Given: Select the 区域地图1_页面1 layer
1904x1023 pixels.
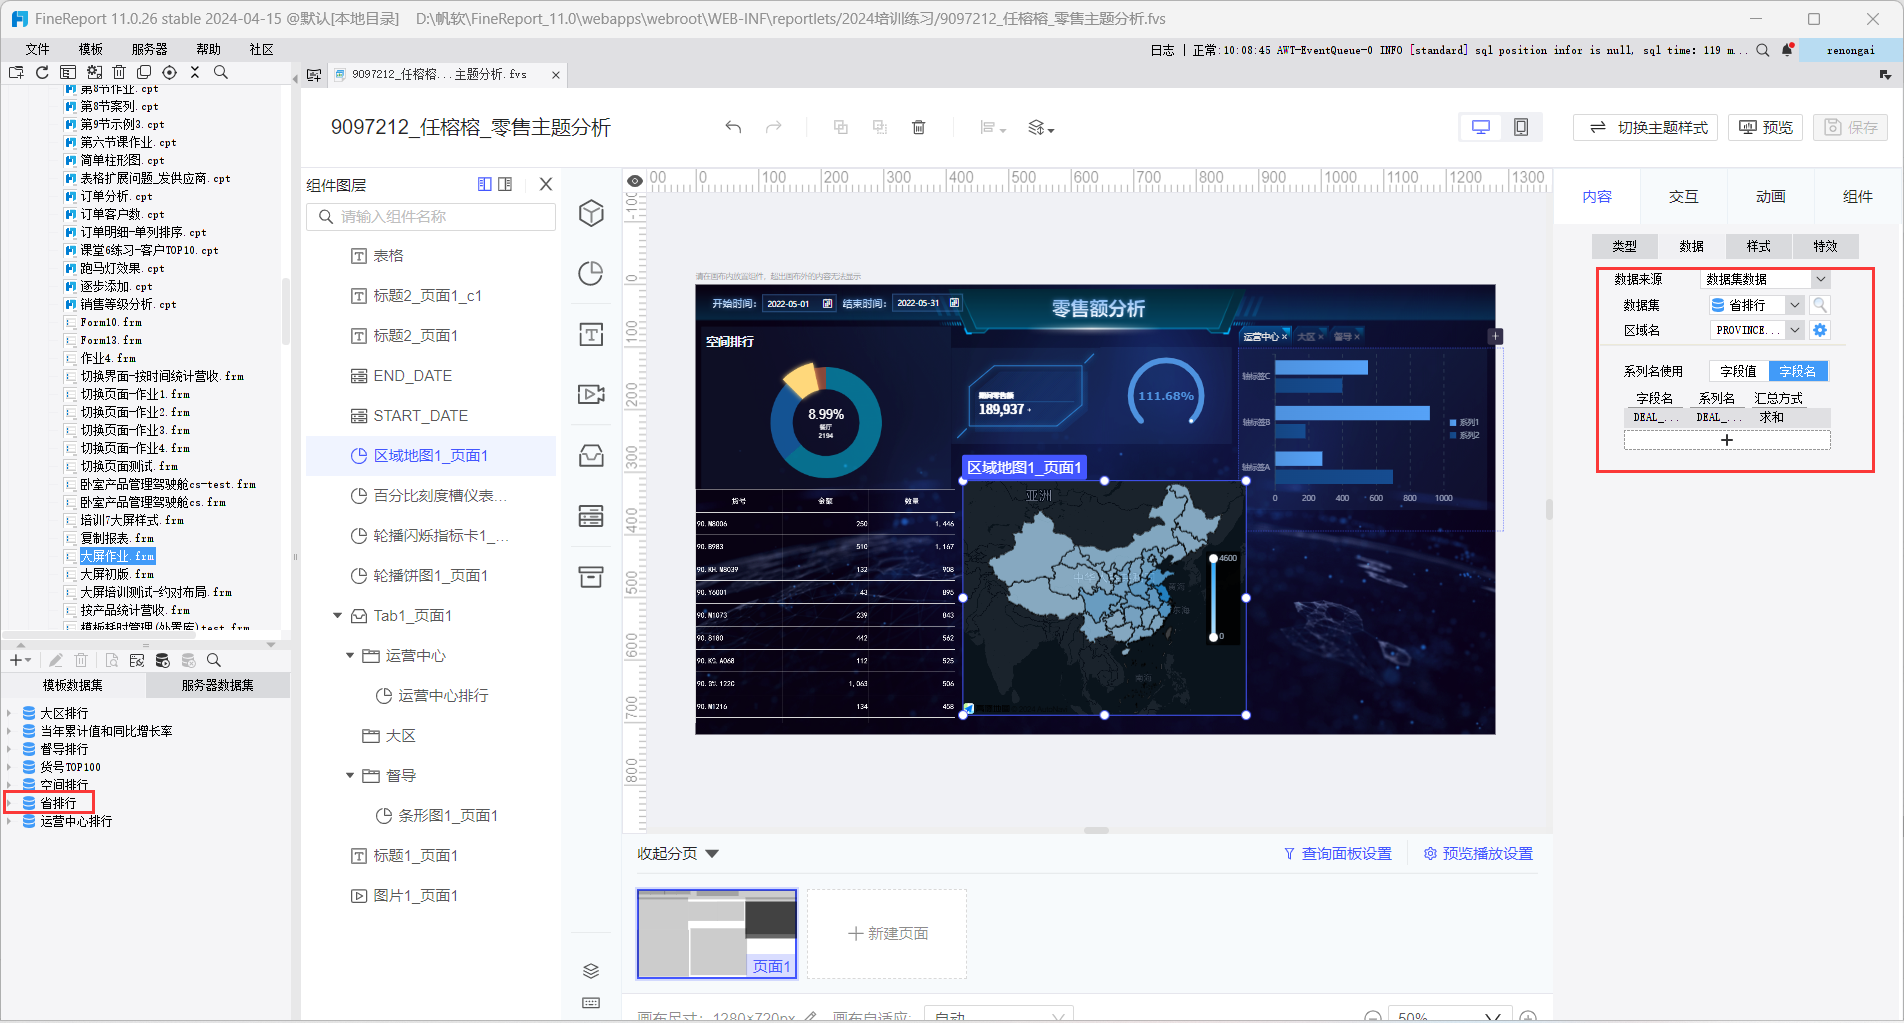Looking at the screenshot, I should tap(431, 456).
